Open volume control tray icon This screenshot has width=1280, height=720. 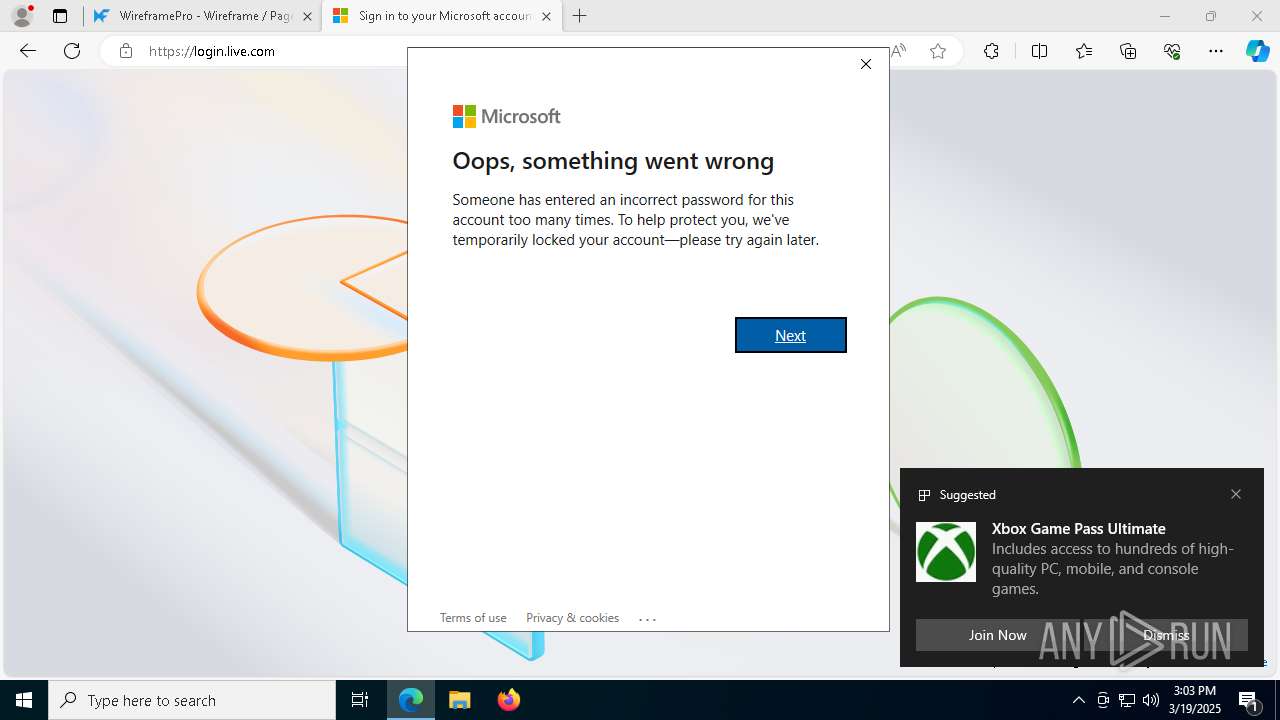point(1151,700)
